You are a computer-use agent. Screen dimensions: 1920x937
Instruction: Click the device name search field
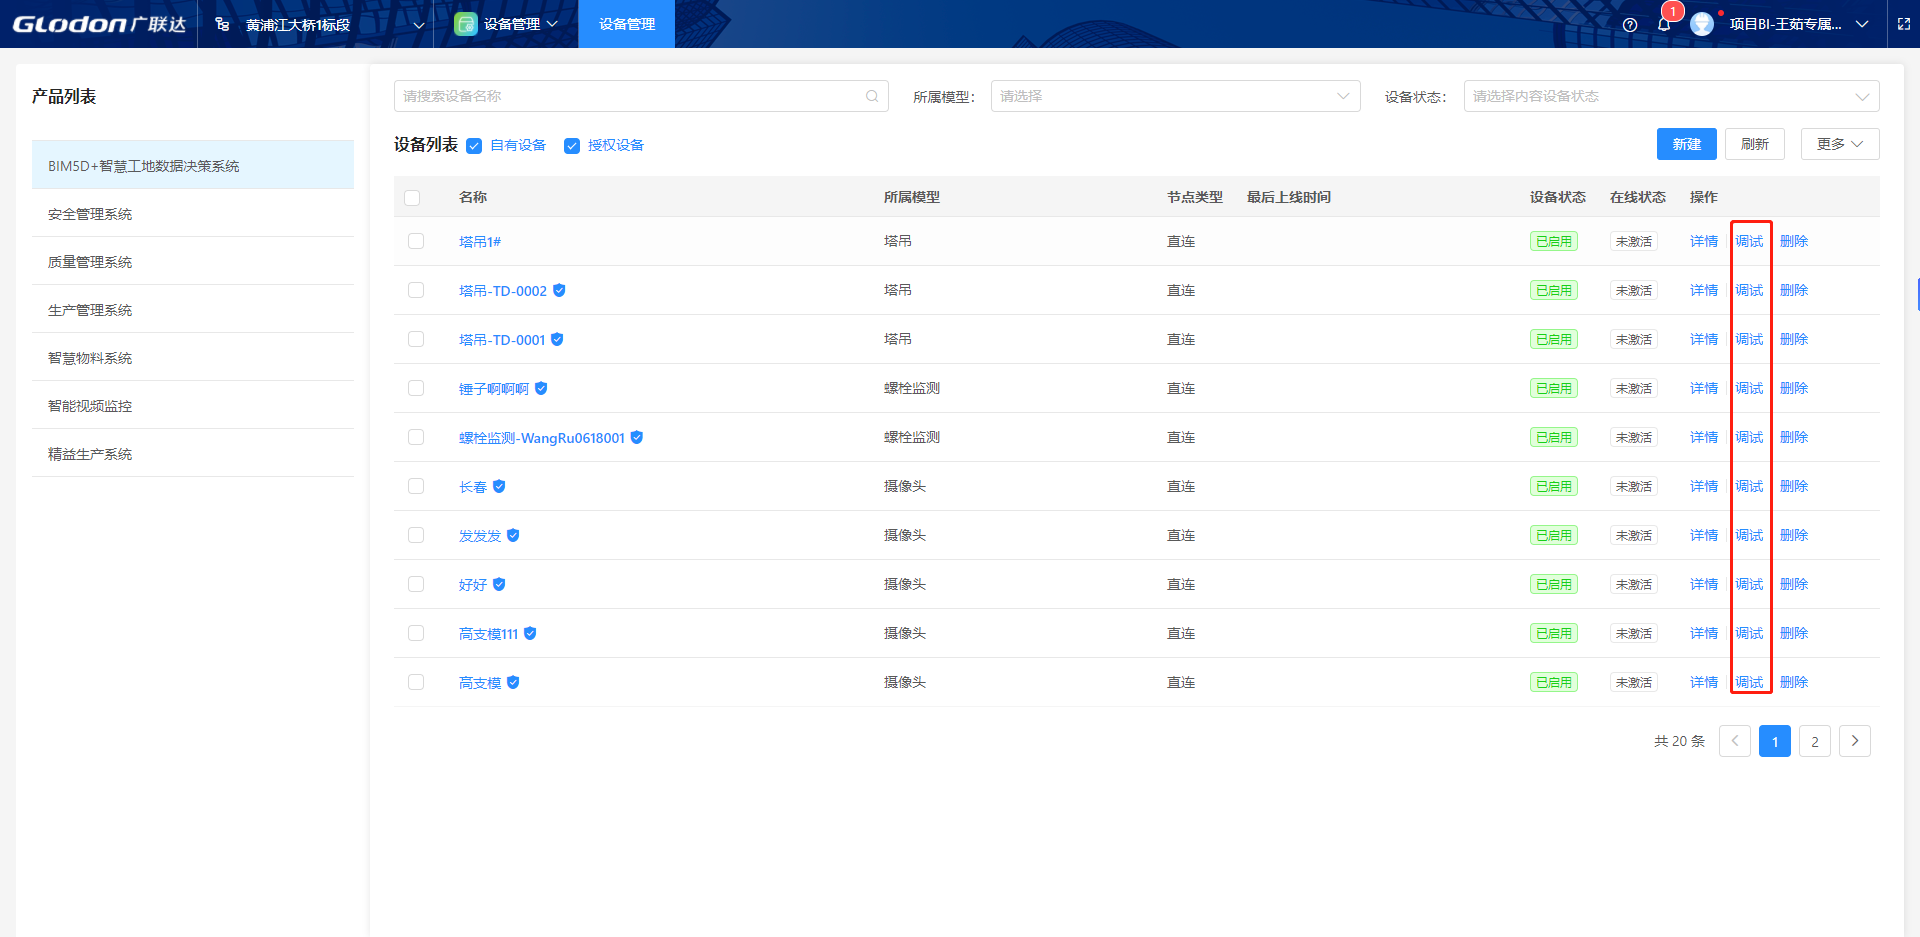630,96
